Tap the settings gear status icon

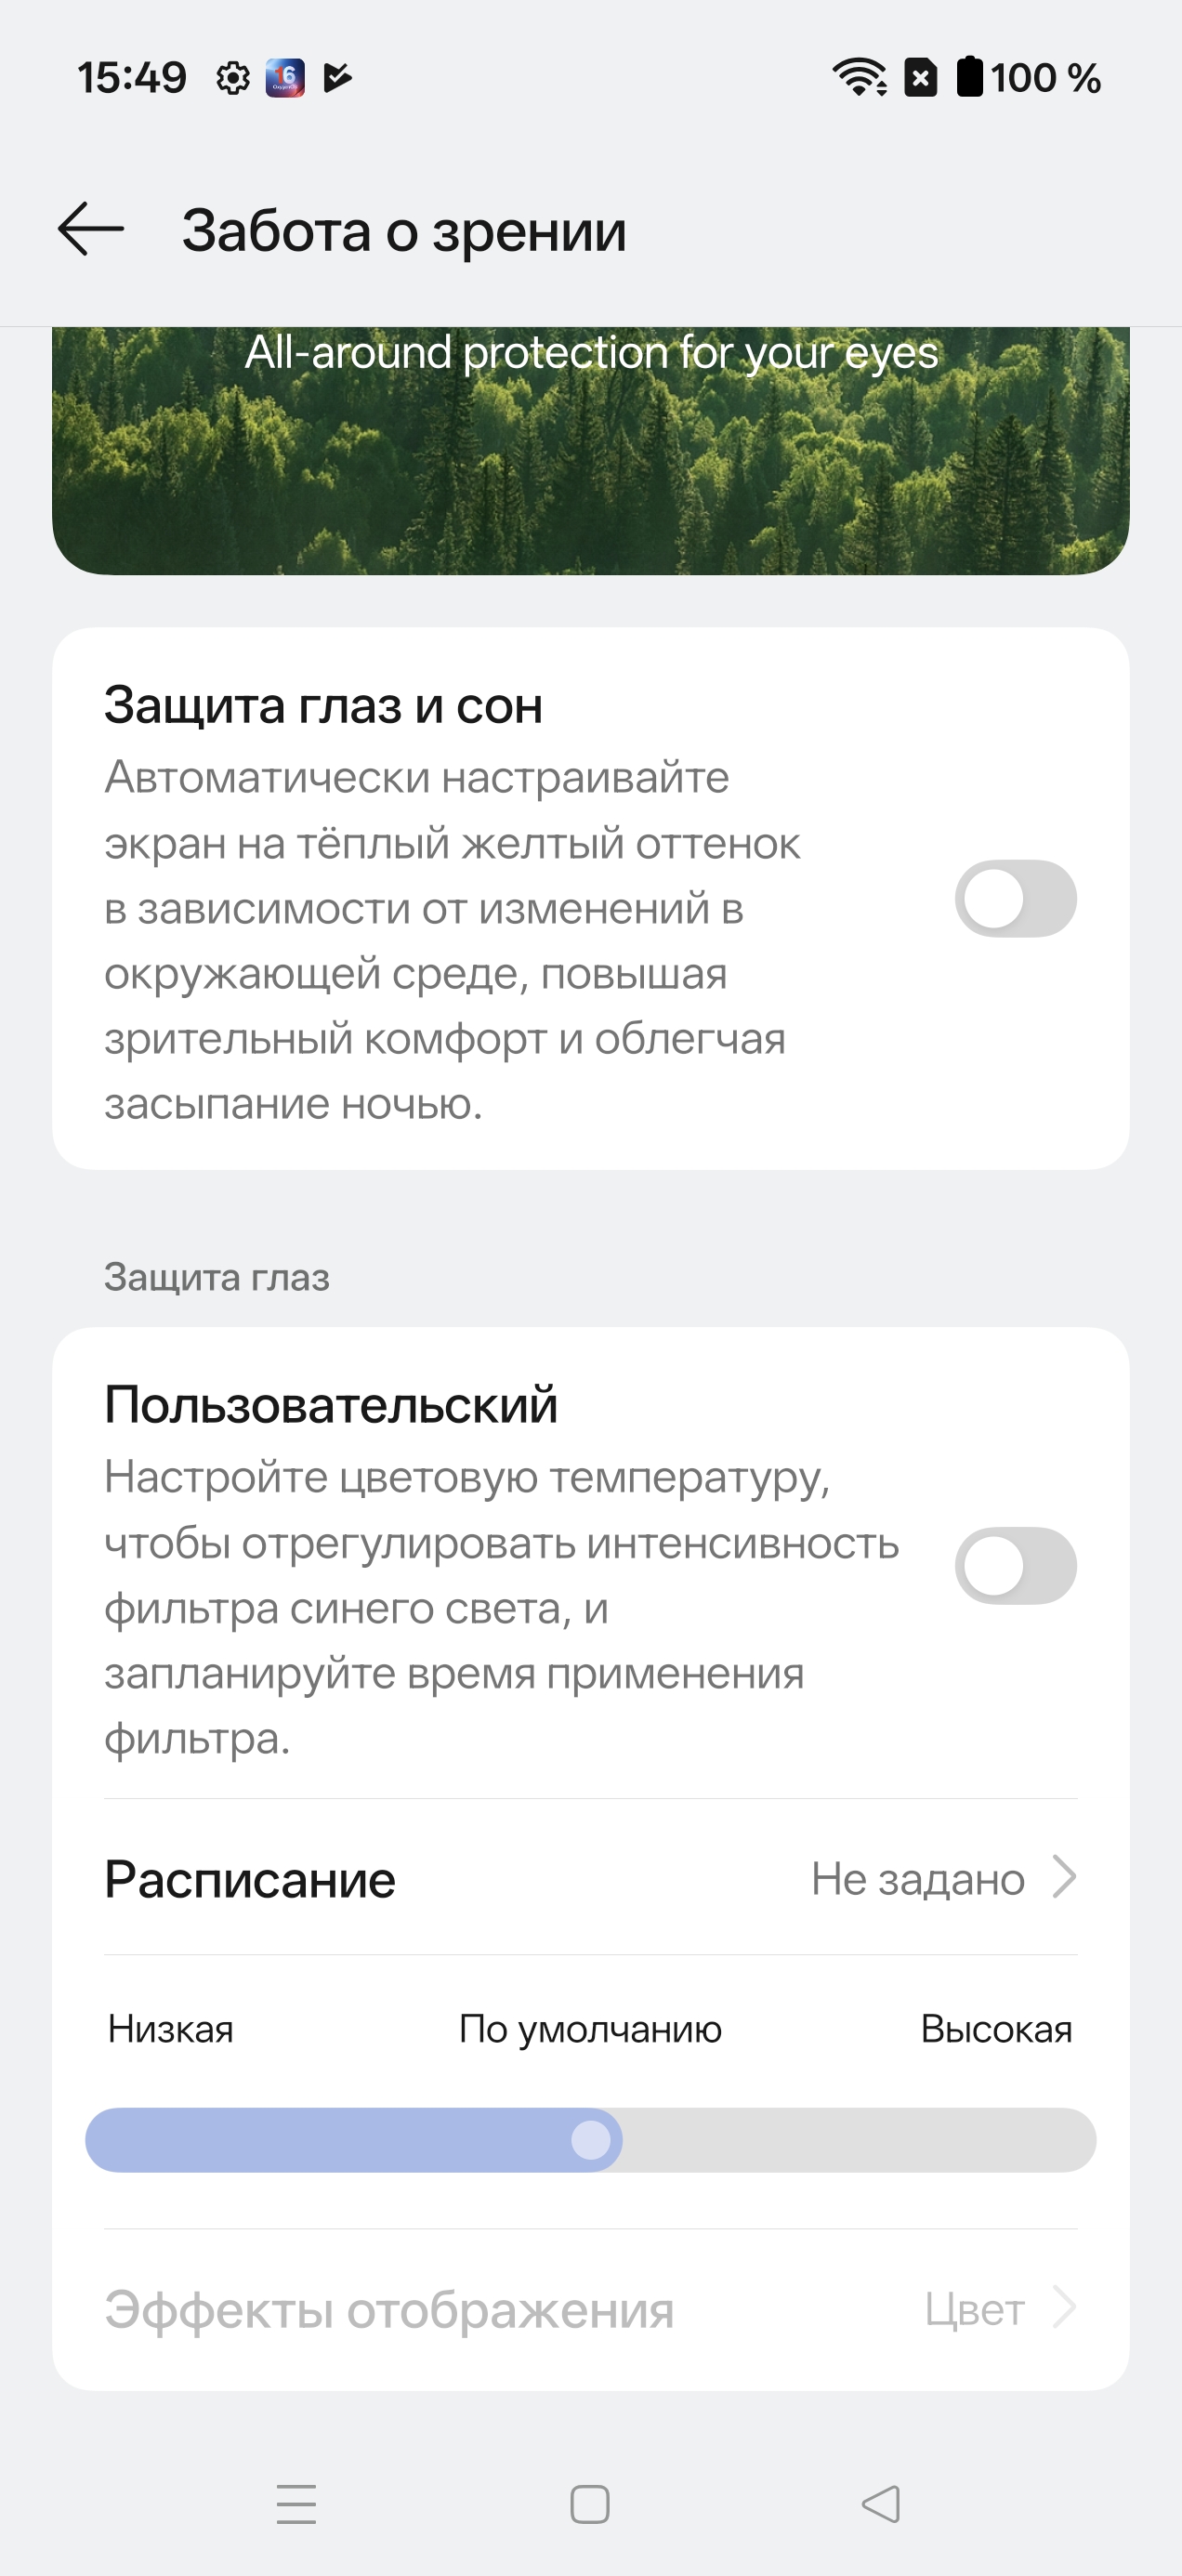(233, 78)
